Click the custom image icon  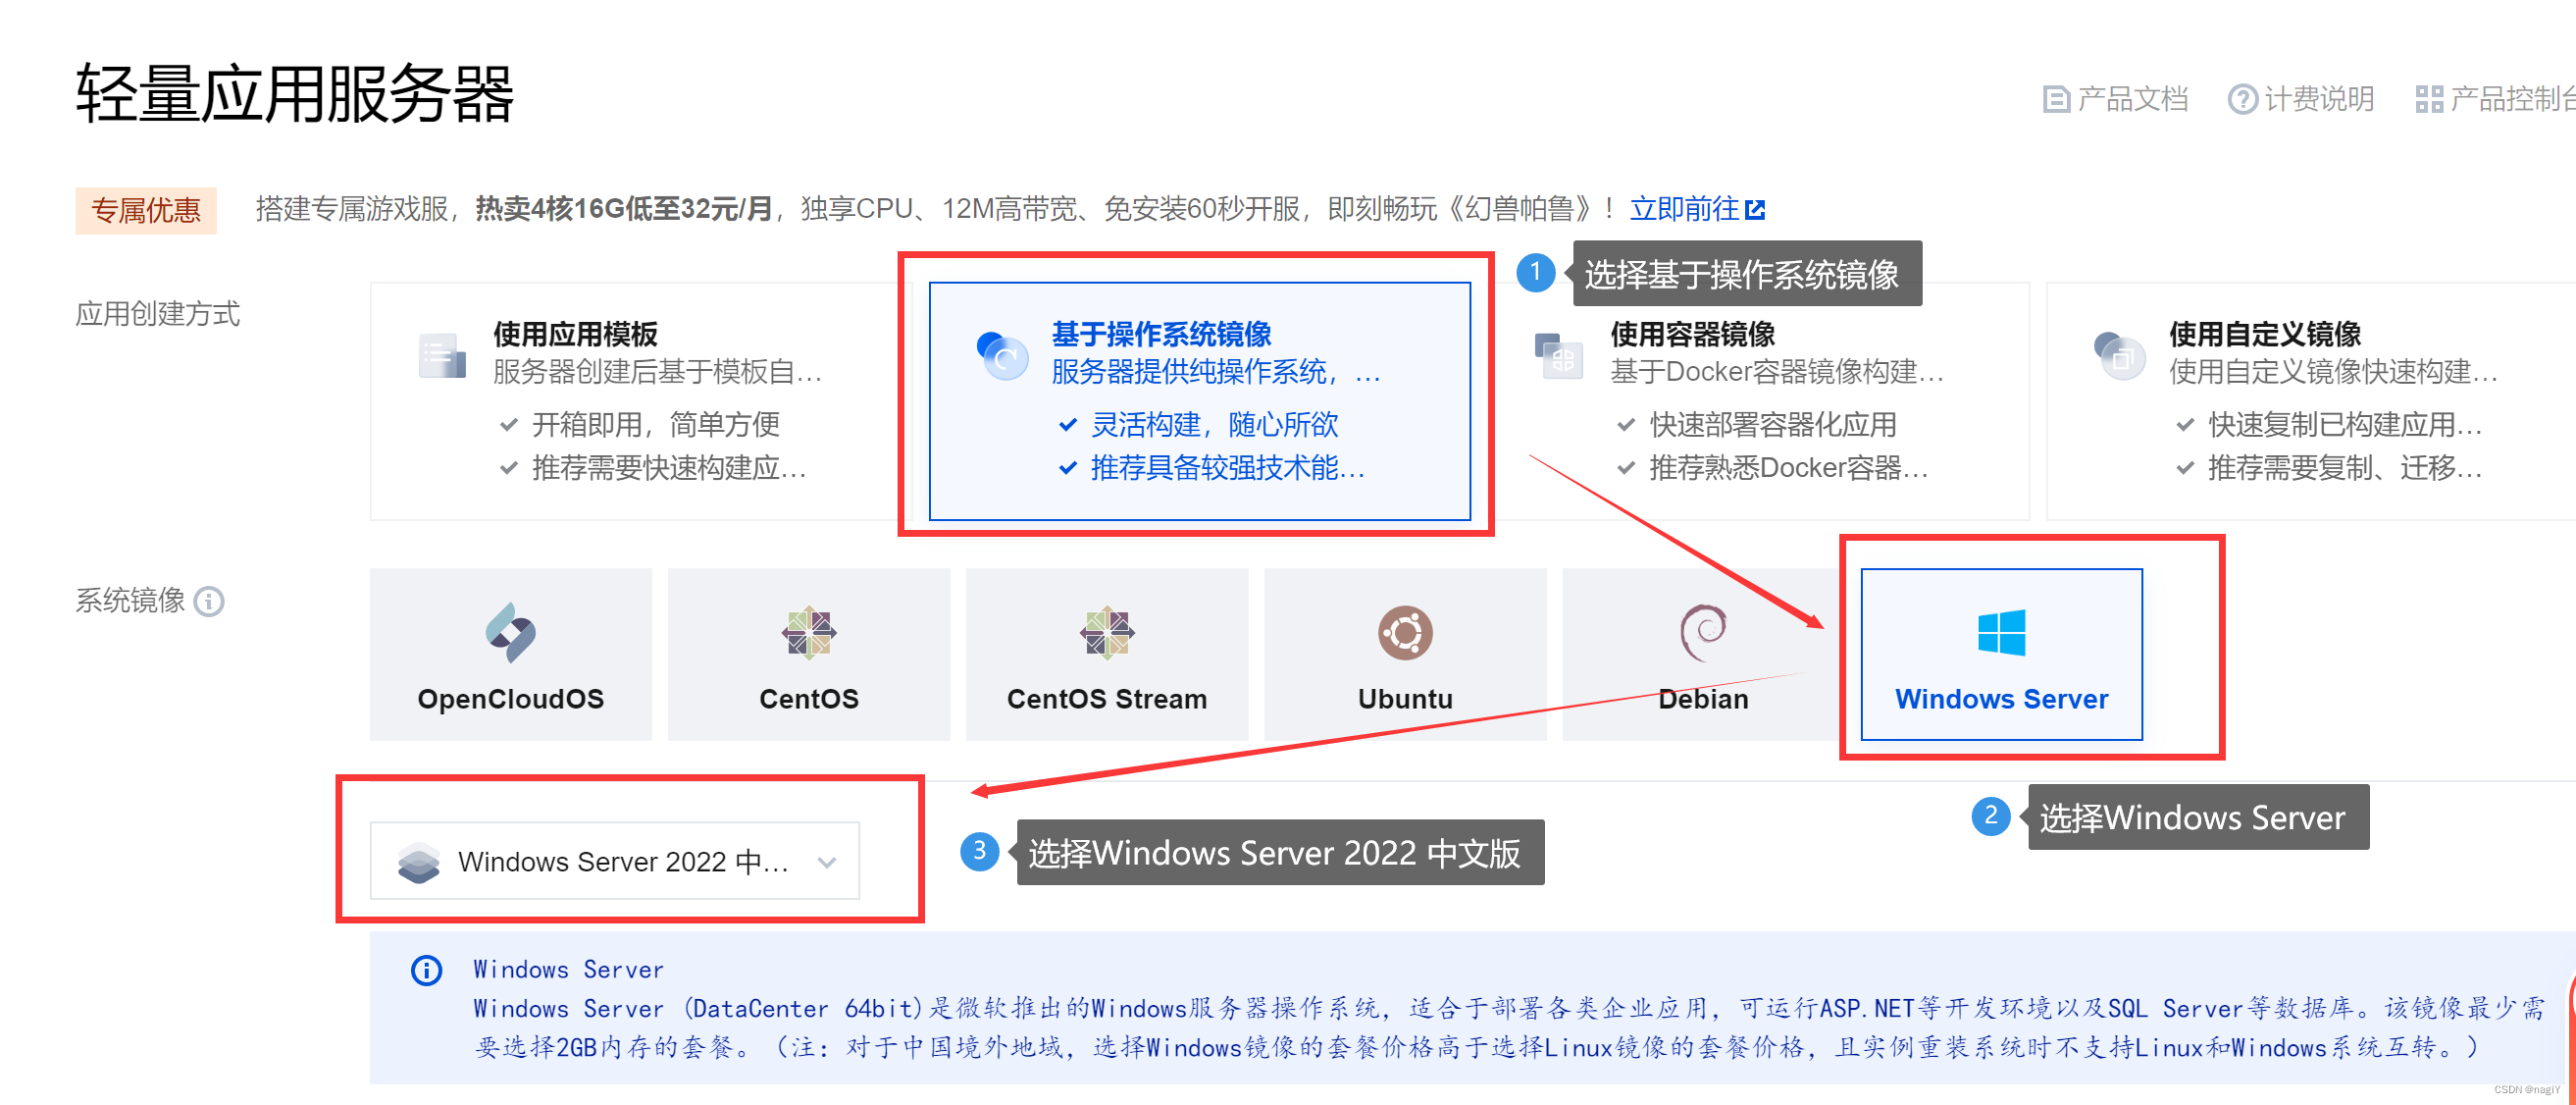2119,355
